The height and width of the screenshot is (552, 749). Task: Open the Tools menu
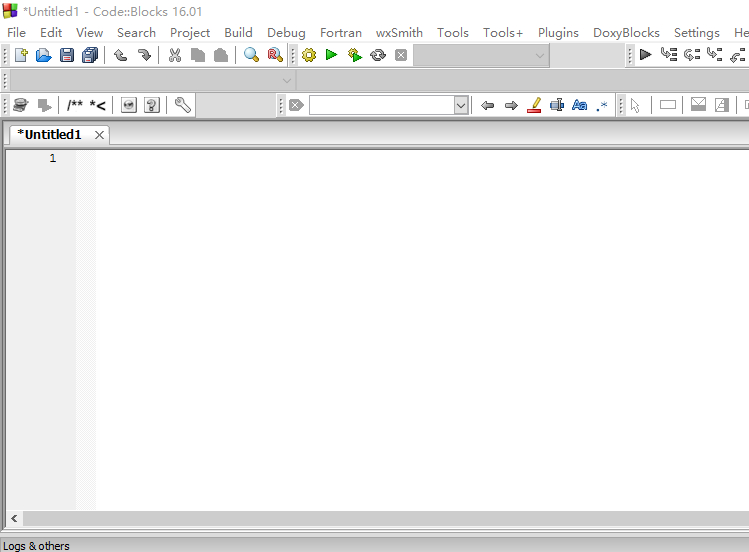pyautogui.click(x=452, y=32)
